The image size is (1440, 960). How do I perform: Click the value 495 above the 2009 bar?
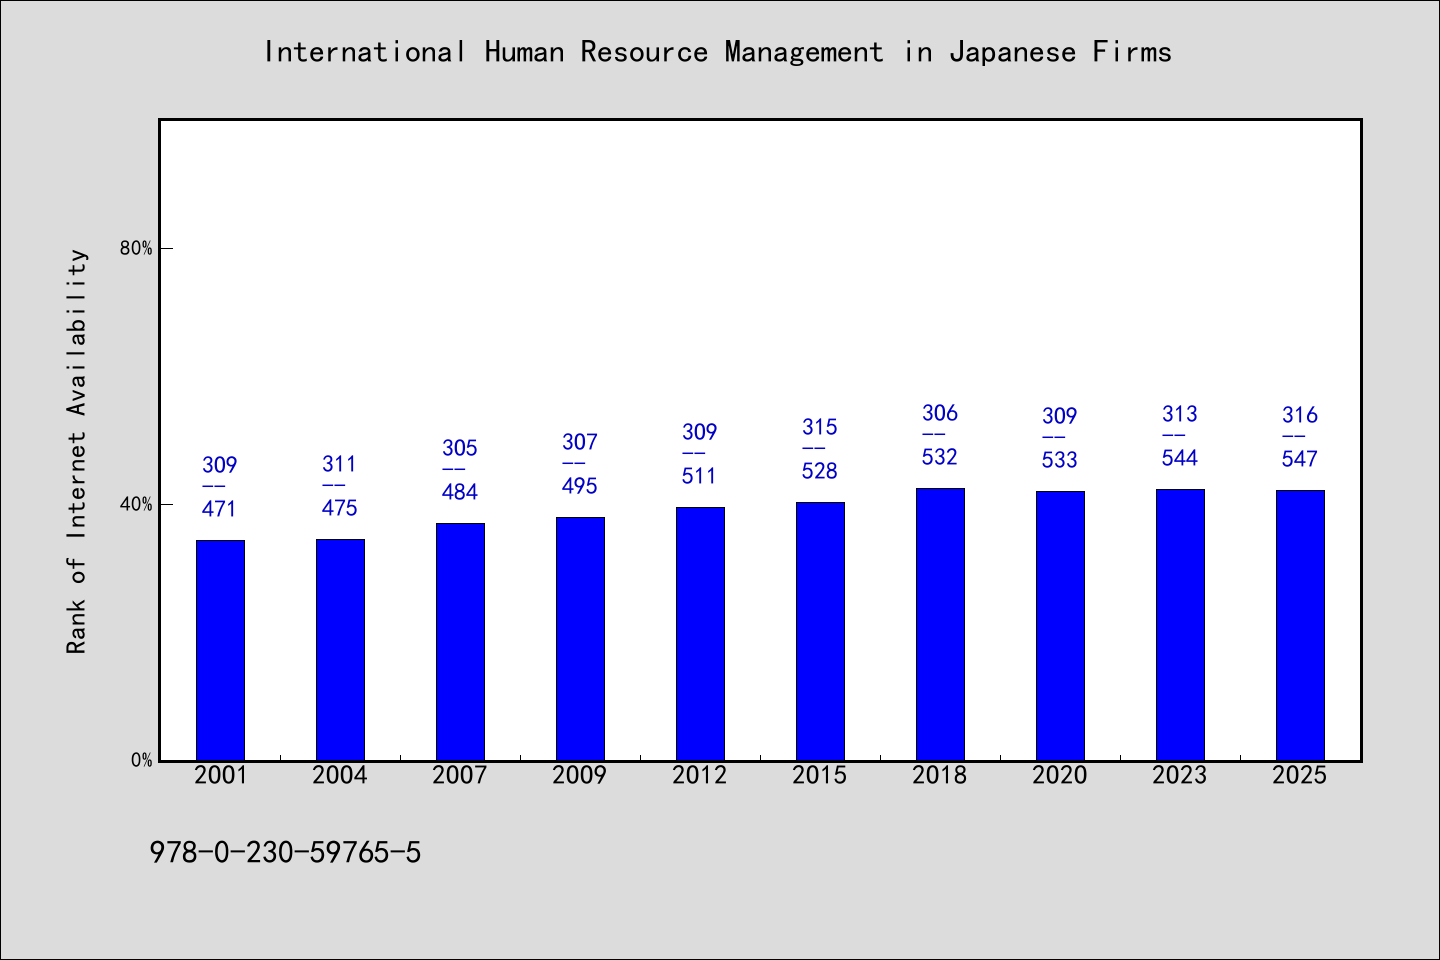580,486
